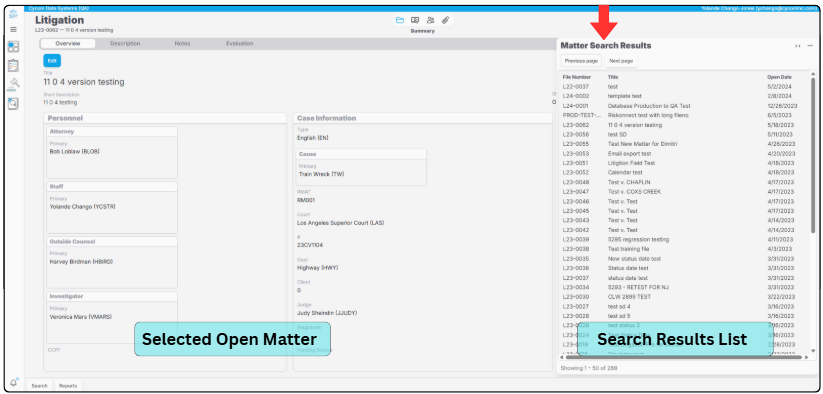Image resolution: width=823 pixels, height=394 pixels.
Task: Sort results by Title column header
Action: tap(613, 77)
